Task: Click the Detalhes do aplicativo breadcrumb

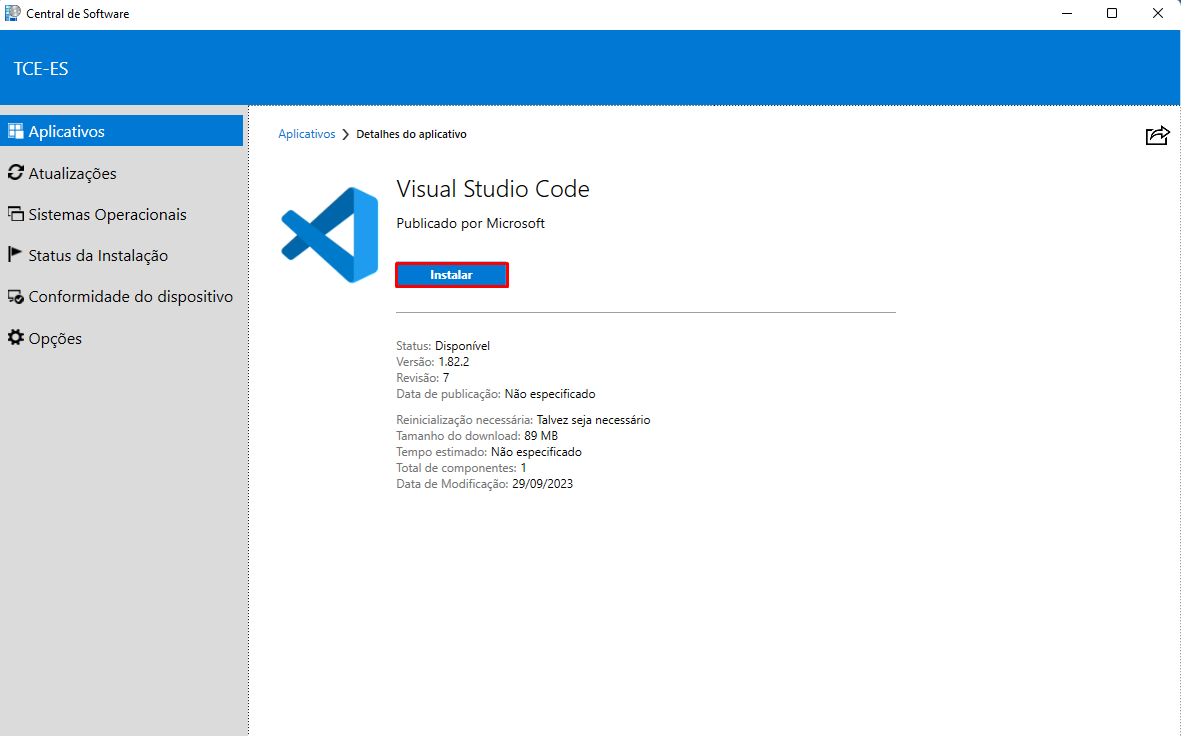Action: click(411, 134)
